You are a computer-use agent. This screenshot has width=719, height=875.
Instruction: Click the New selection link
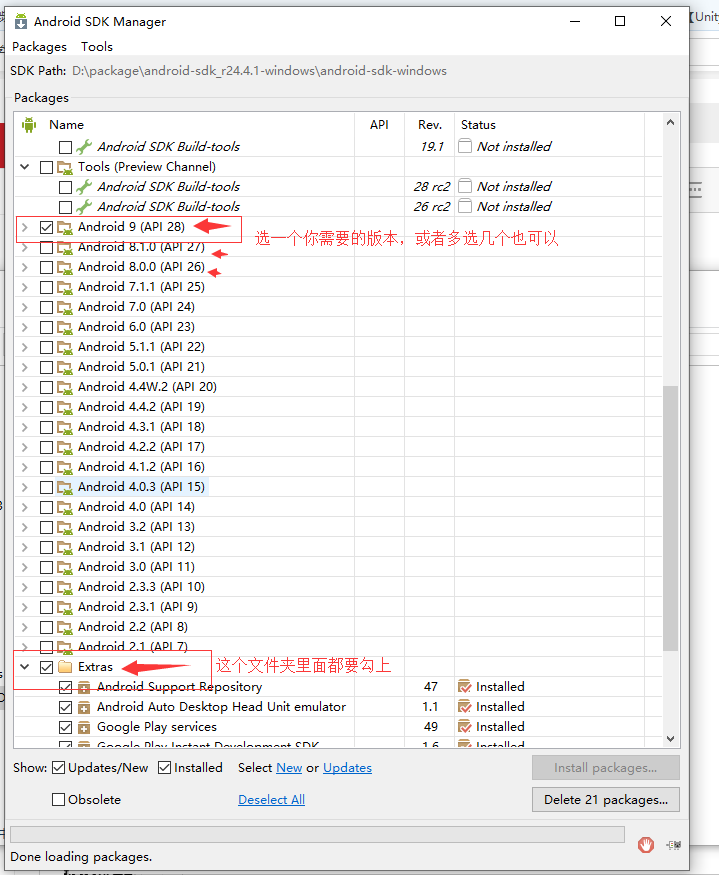tap(289, 768)
